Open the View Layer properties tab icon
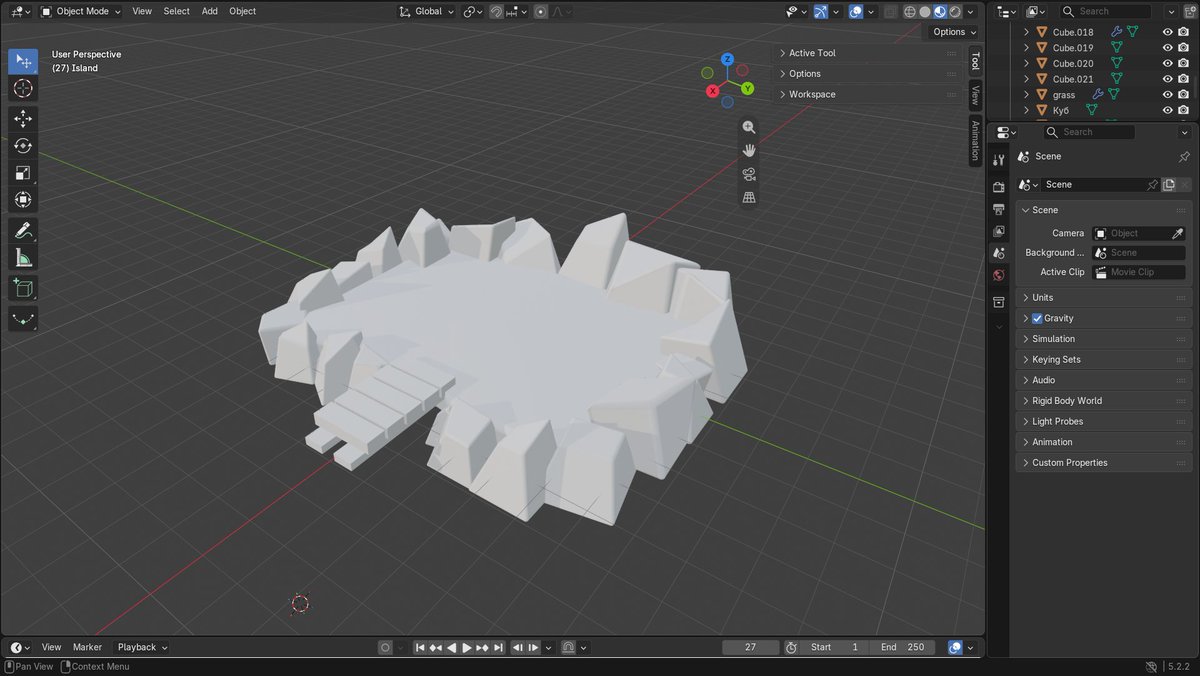This screenshot has width=1200, height=676. (x=998, y=231)
